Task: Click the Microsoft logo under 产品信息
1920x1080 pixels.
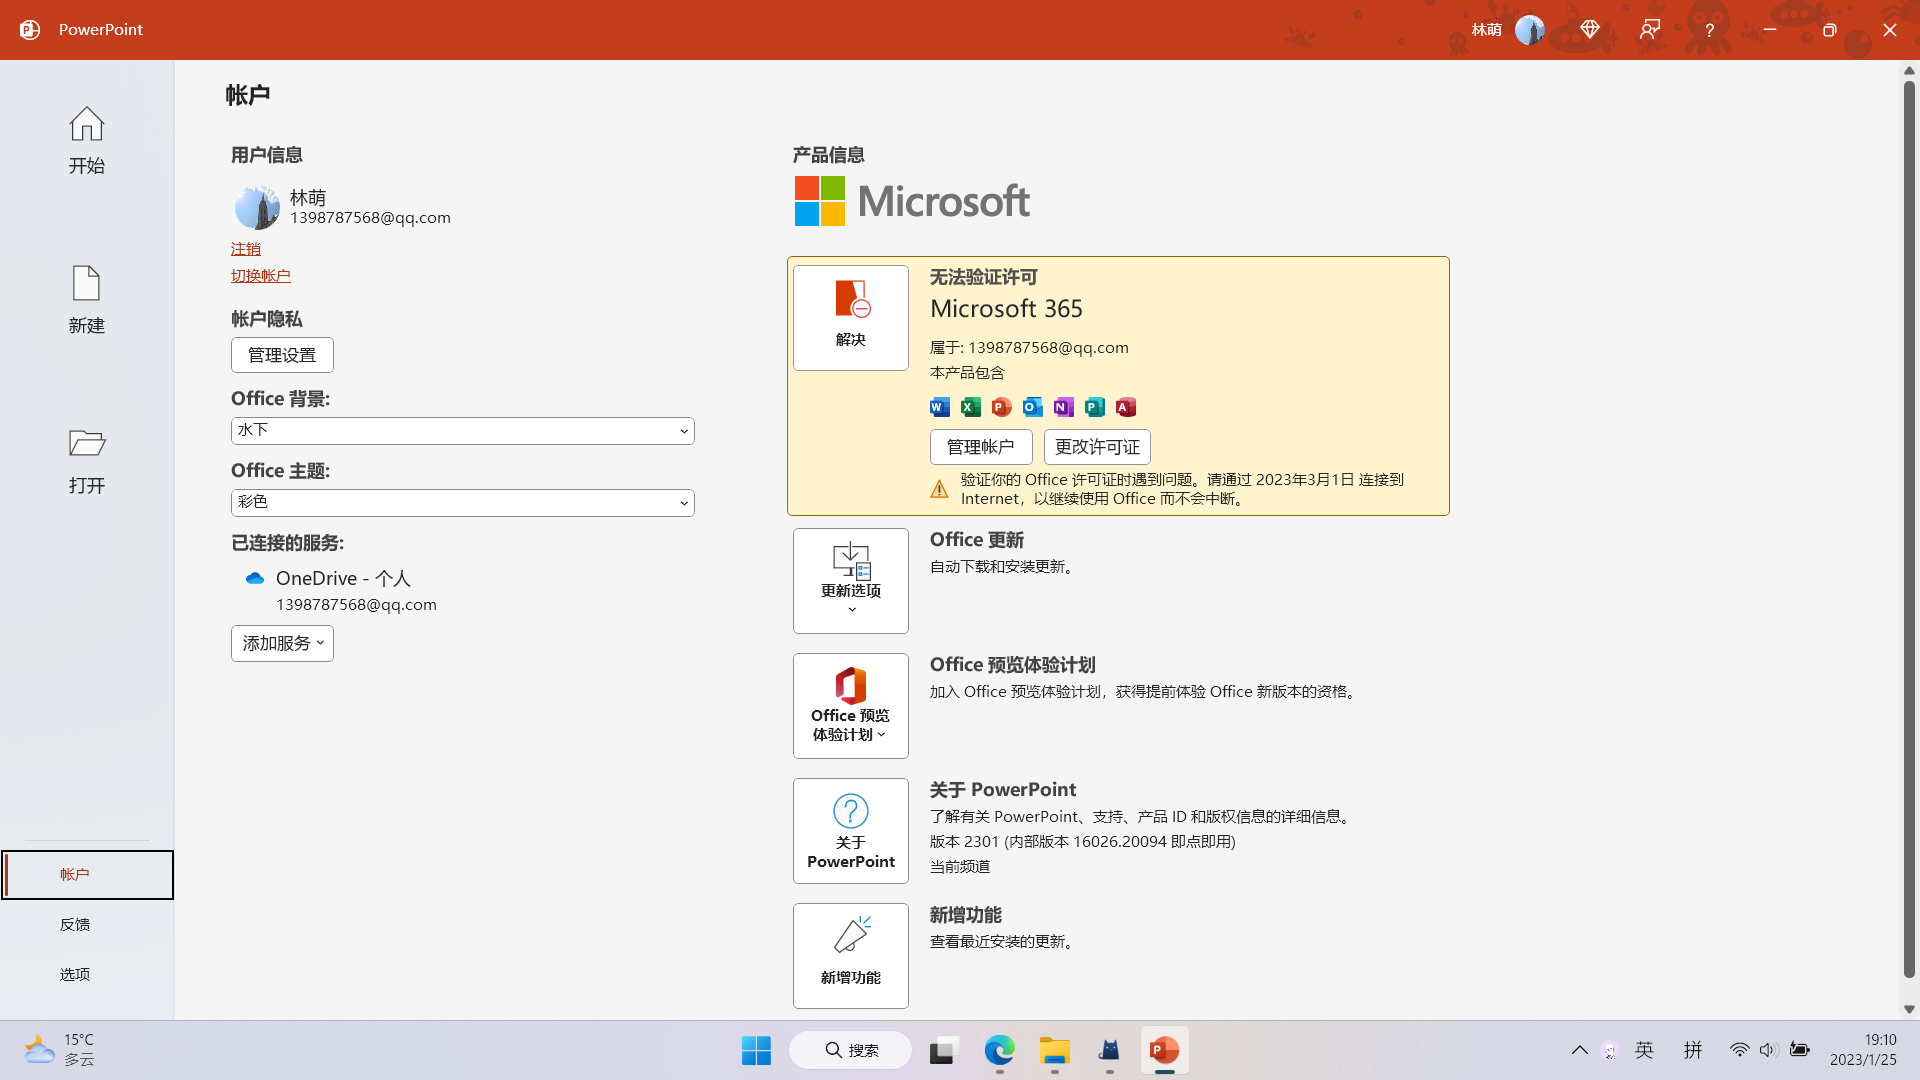Action: (912, 201)
